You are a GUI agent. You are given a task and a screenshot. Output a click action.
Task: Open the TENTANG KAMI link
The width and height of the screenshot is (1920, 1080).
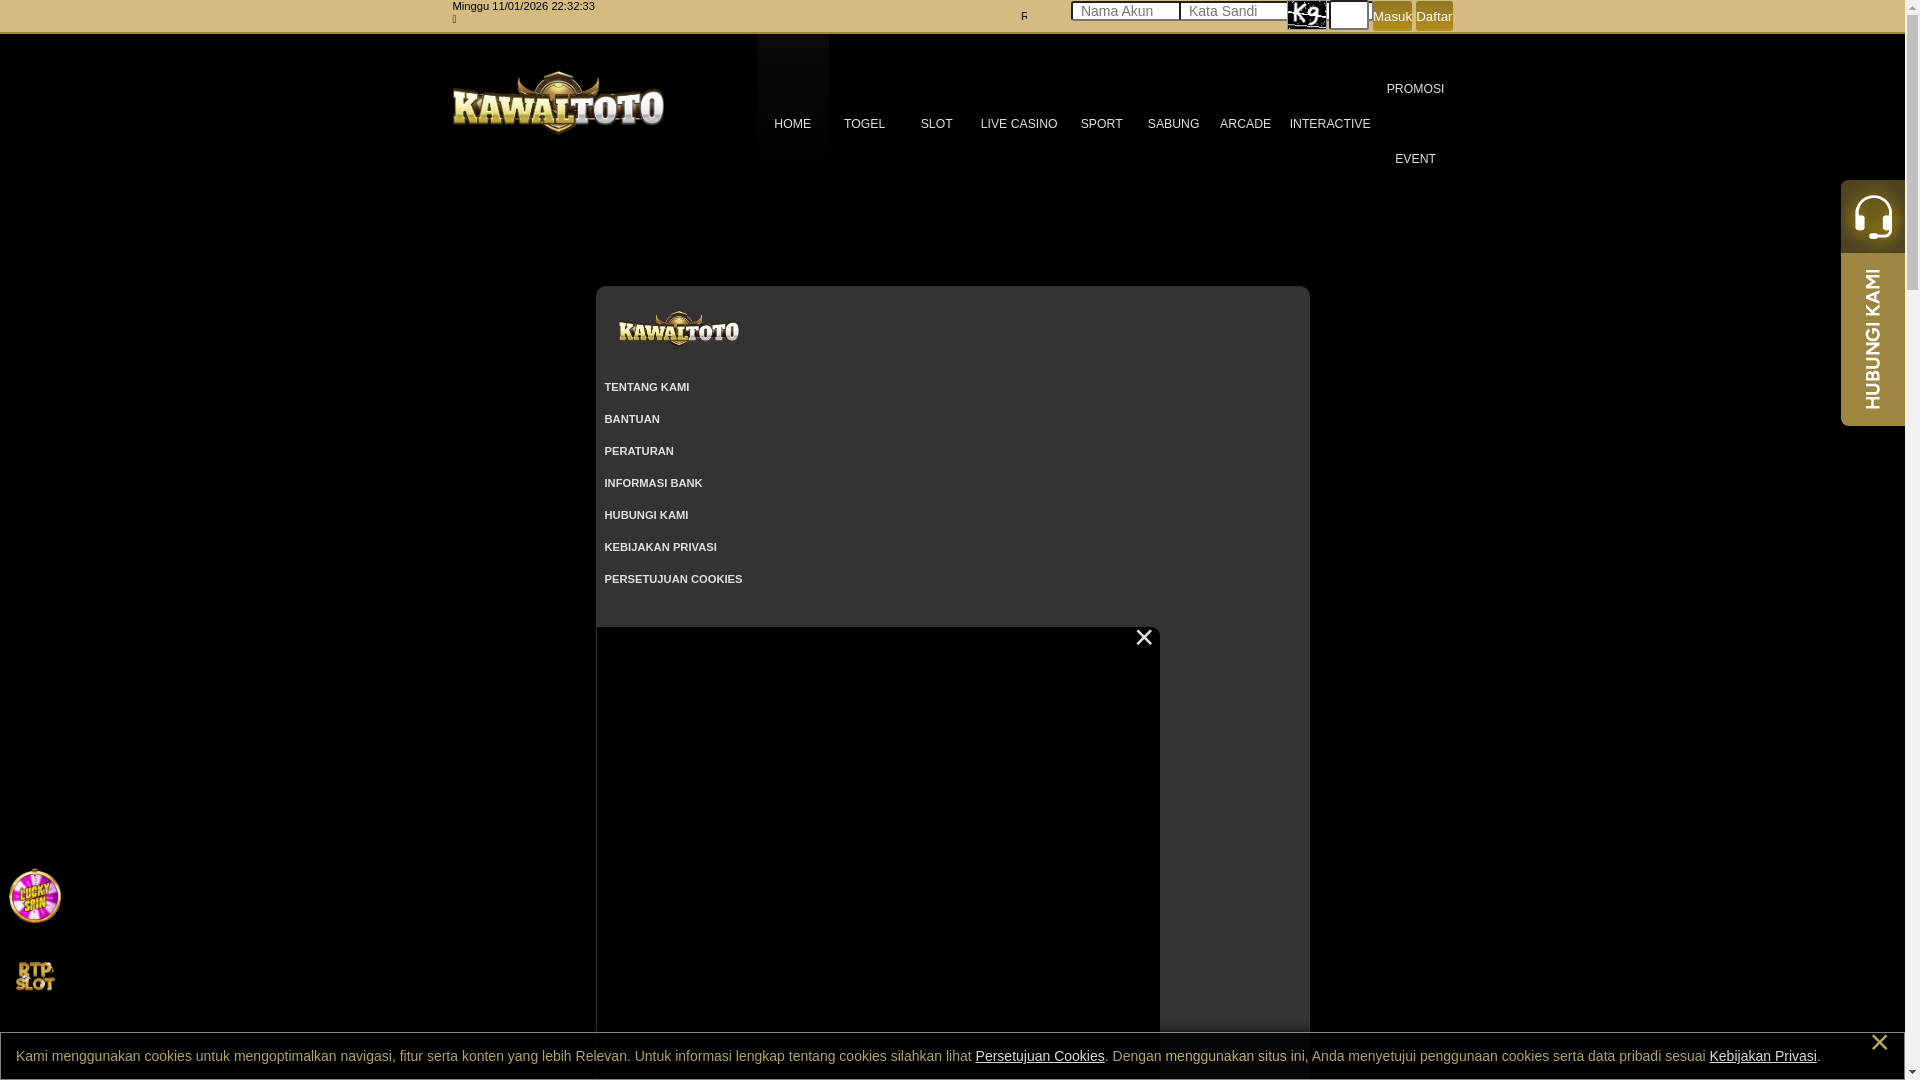646,387
